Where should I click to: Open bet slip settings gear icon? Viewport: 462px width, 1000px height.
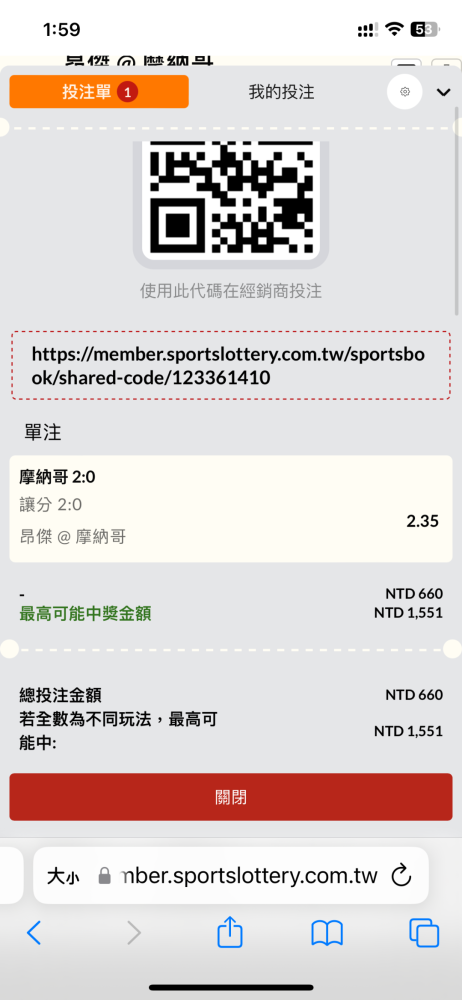pos(405,92)
